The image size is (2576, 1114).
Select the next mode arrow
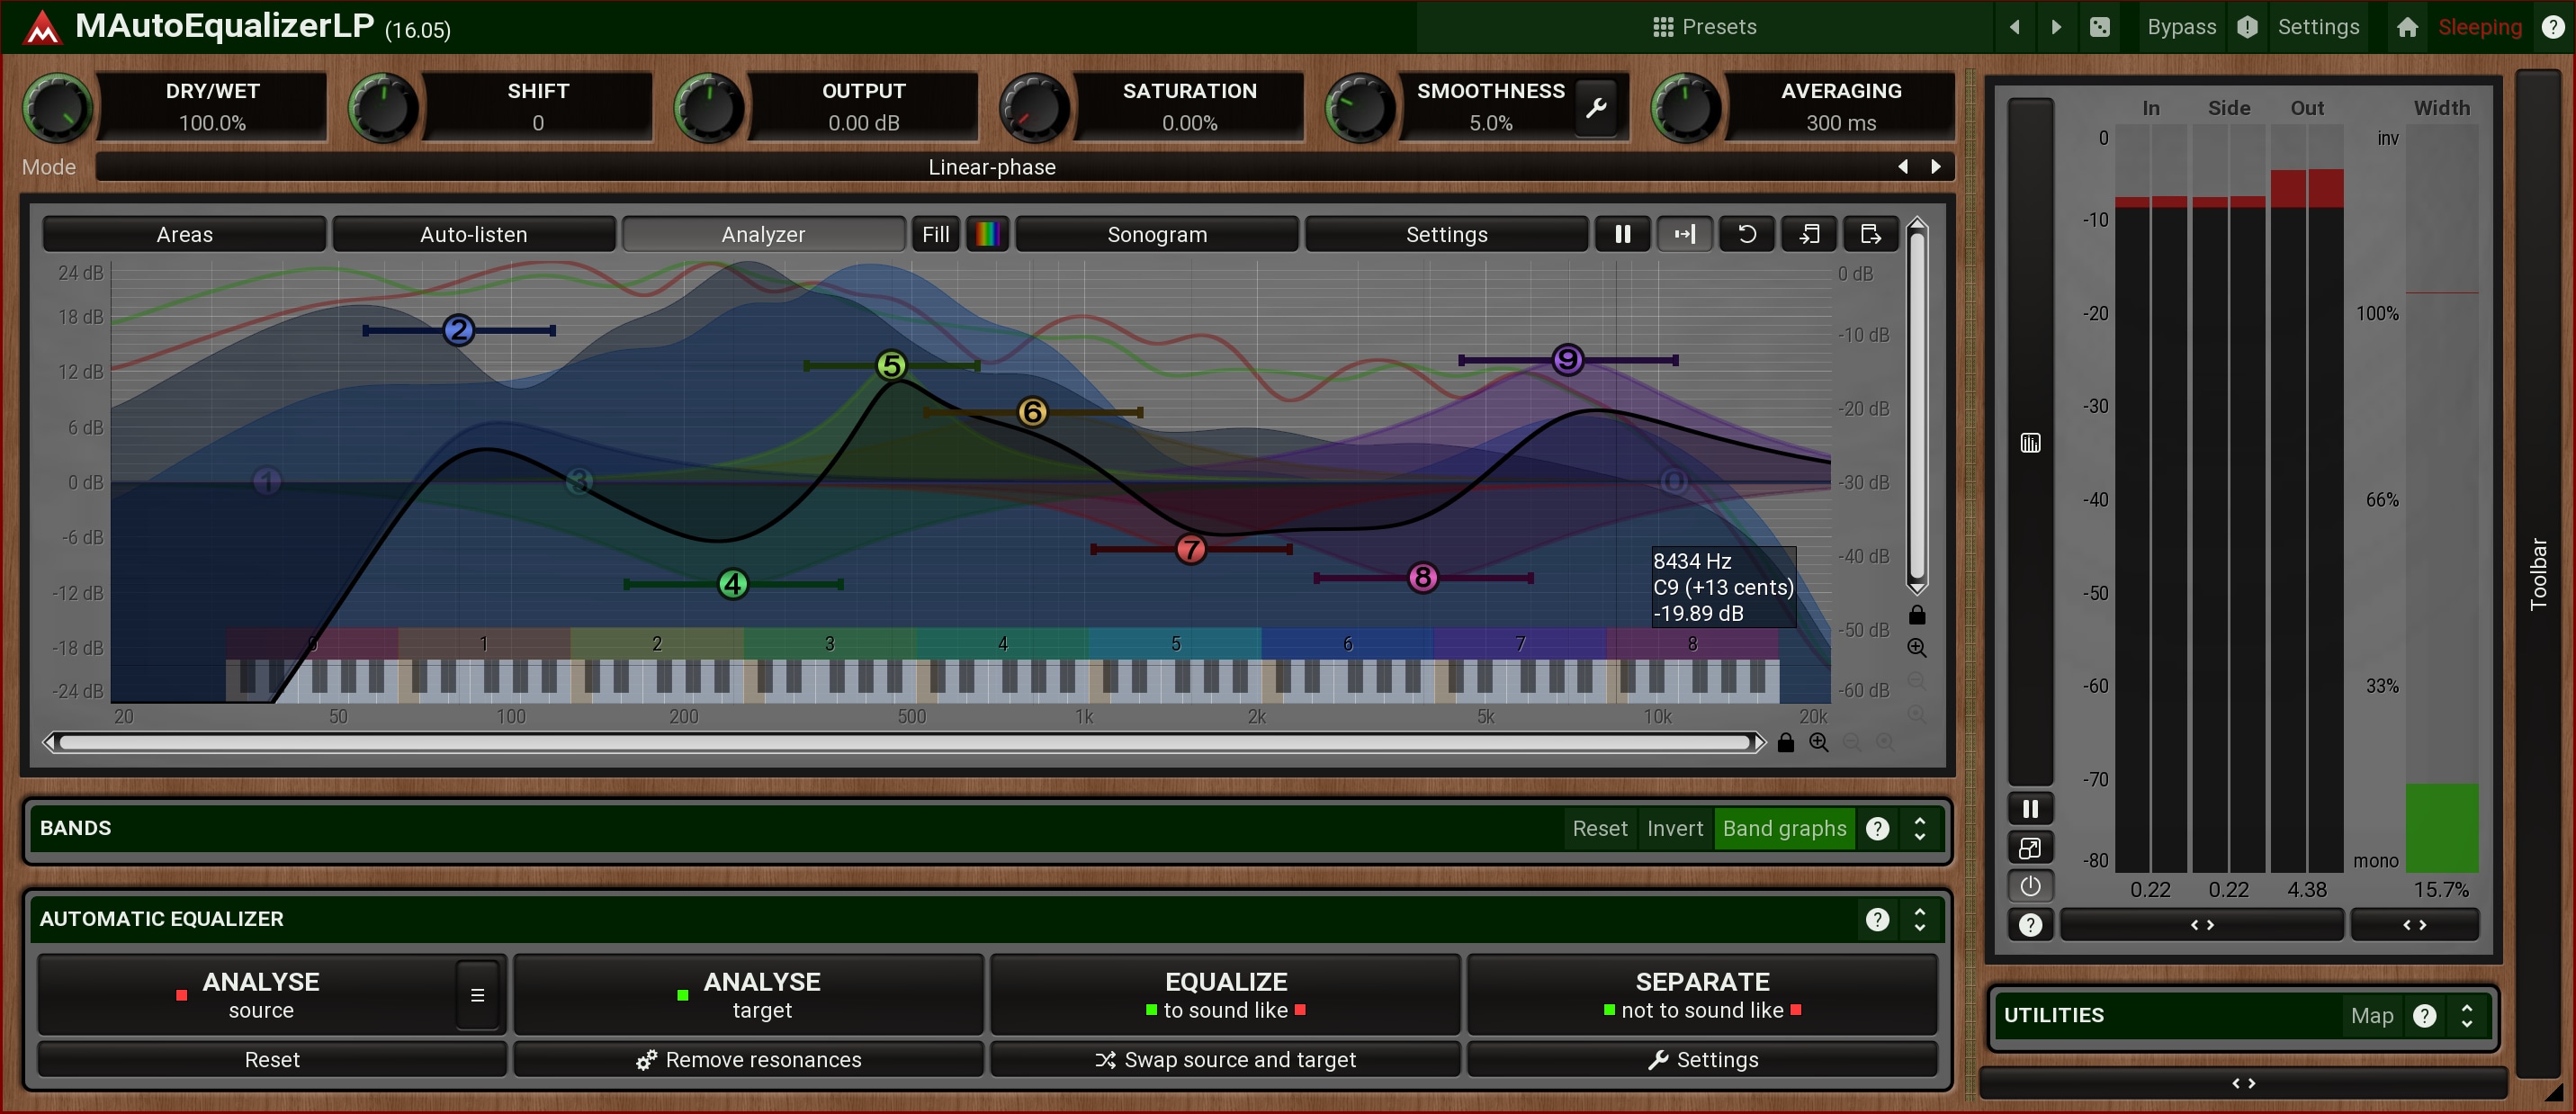click(x=1936, y=167)
